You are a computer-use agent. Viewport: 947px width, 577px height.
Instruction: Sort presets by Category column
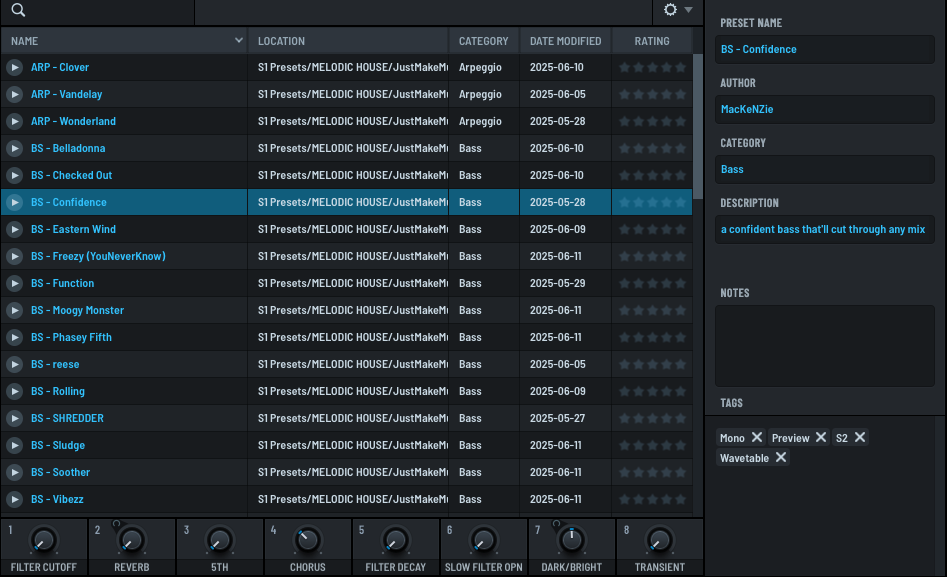(x=483, y=41)
